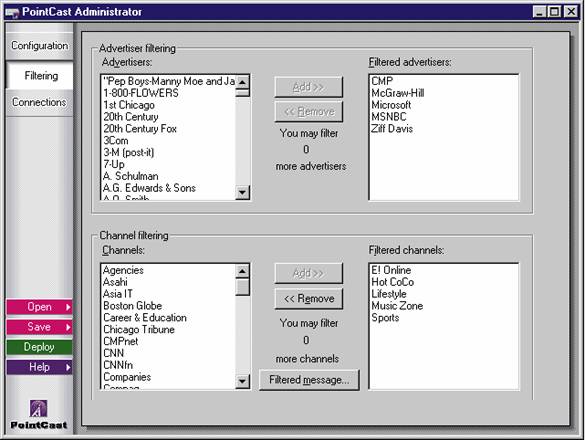Click the up arrow of Advertisers list scrollbar
The width and height of the screenshot is (585, 440).
coord(243,82)
